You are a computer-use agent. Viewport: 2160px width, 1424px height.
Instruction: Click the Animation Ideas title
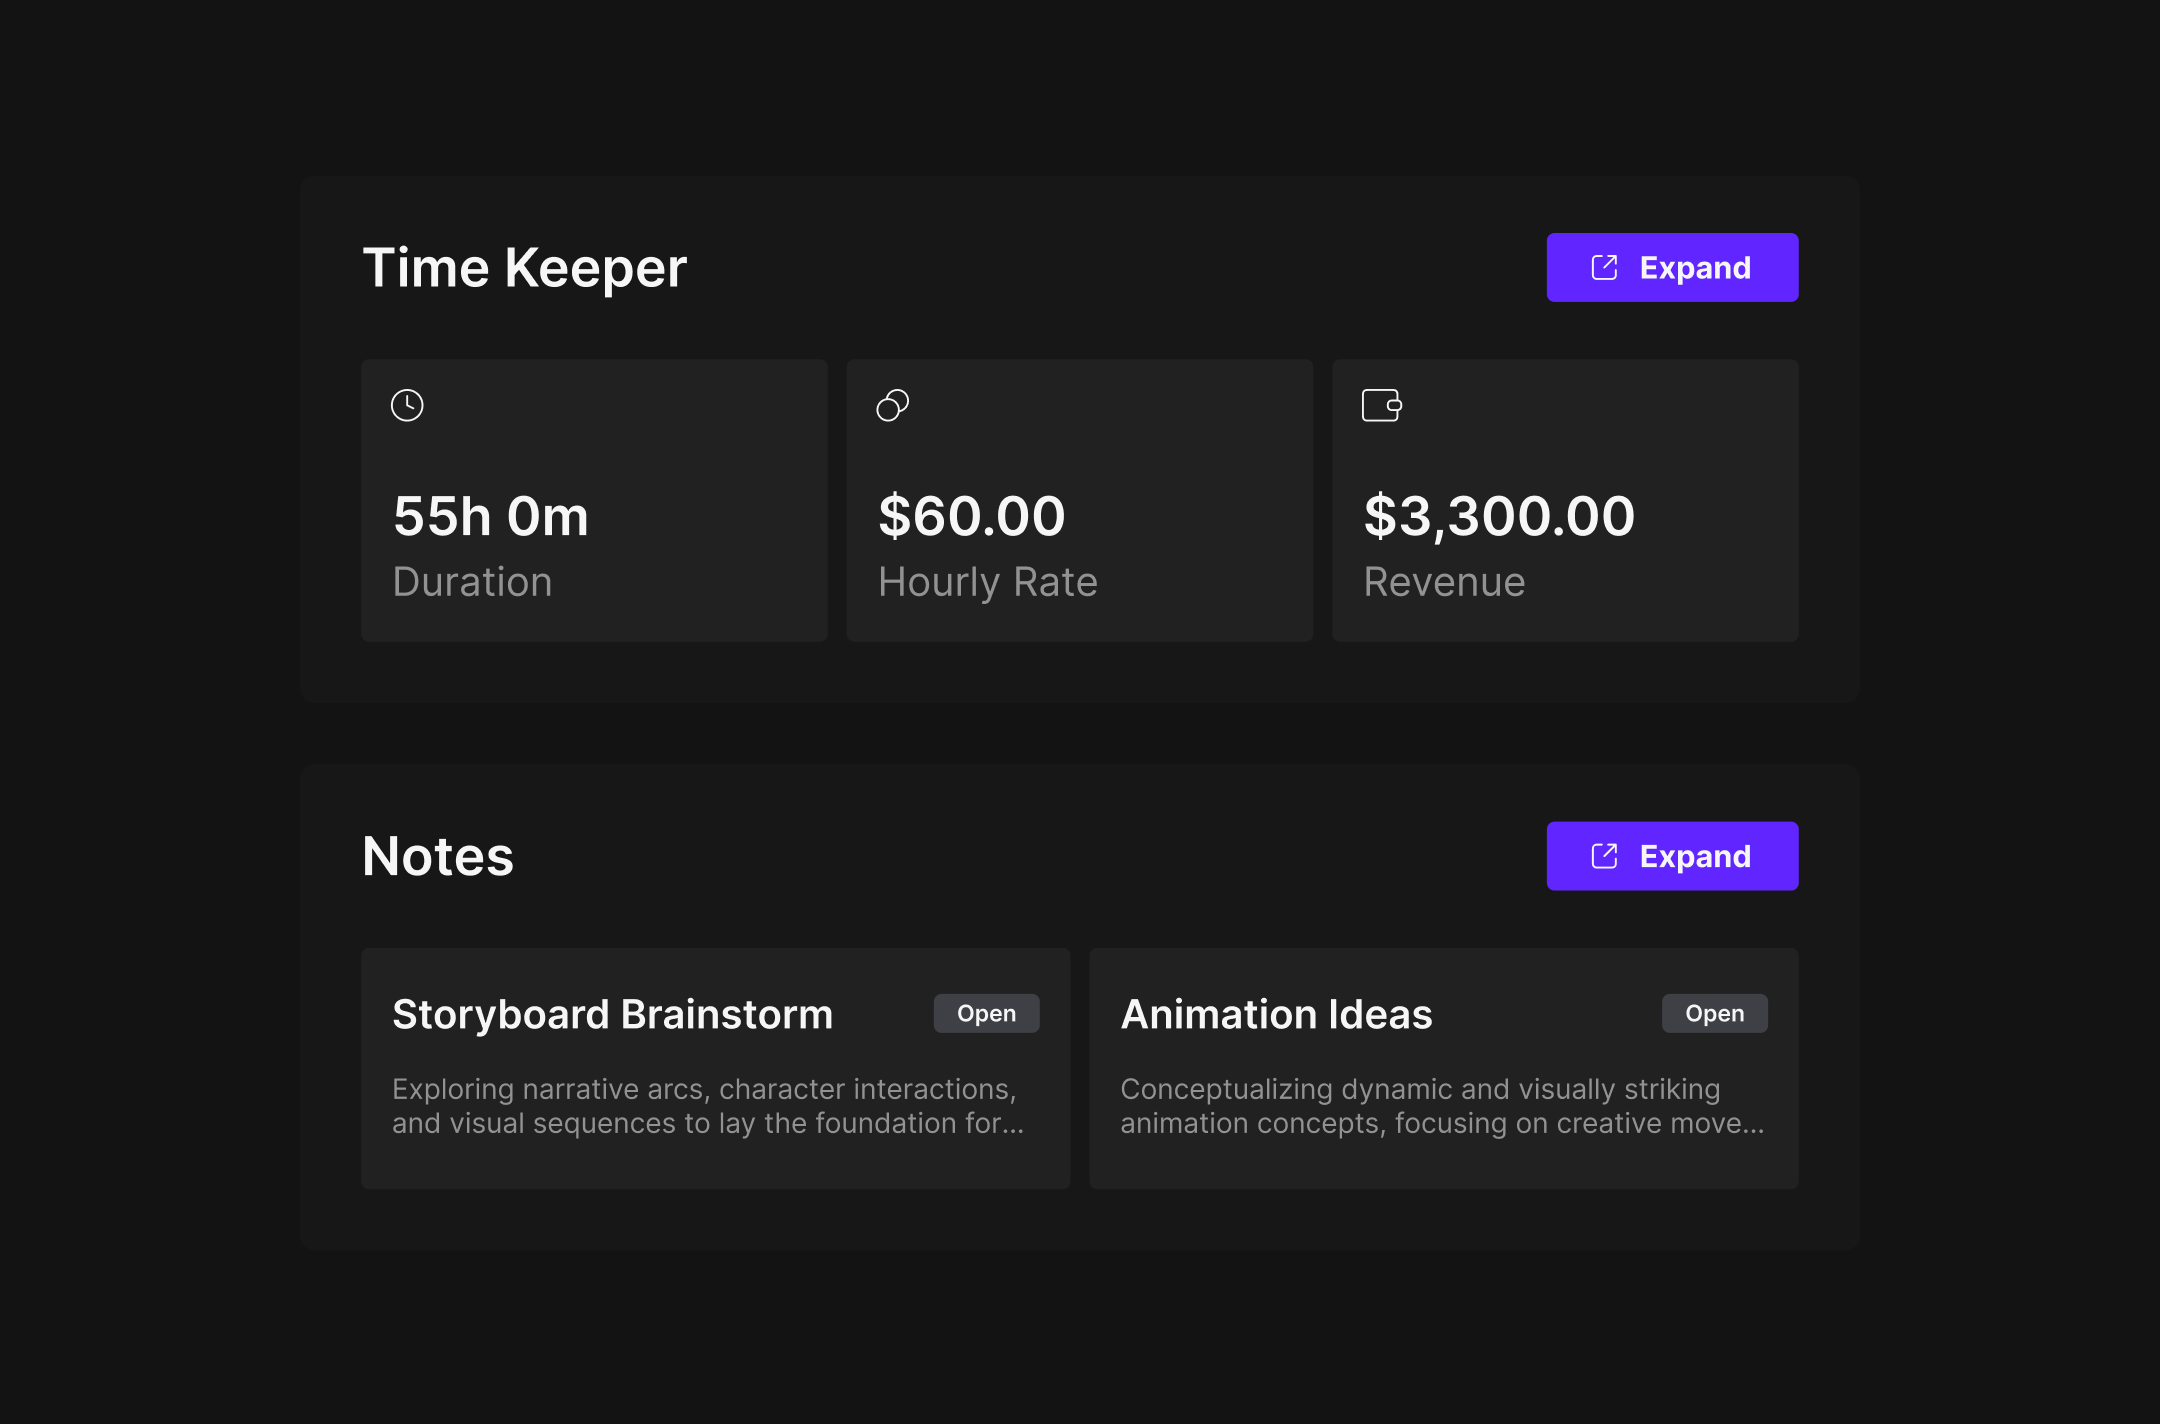1276,1014
